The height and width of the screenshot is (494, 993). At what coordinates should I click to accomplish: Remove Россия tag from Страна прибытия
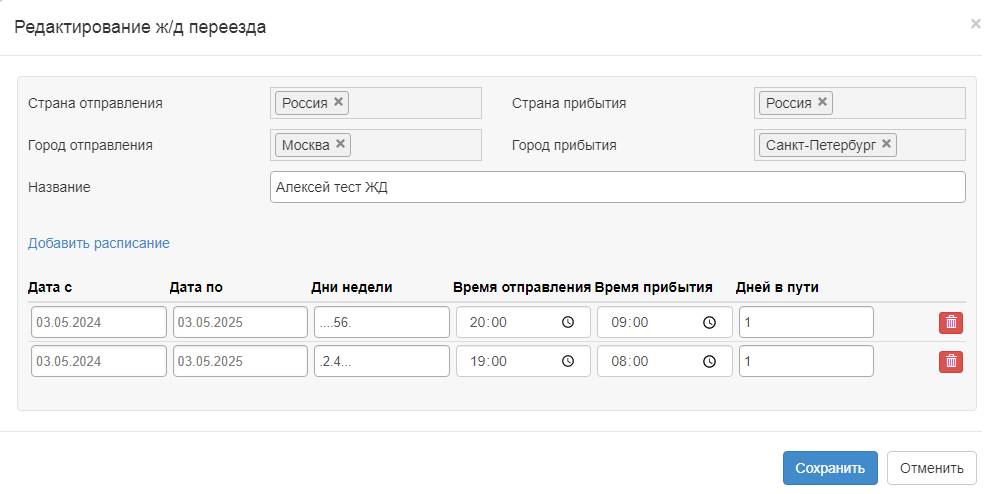pyautogui.click(x=822, y=102)
